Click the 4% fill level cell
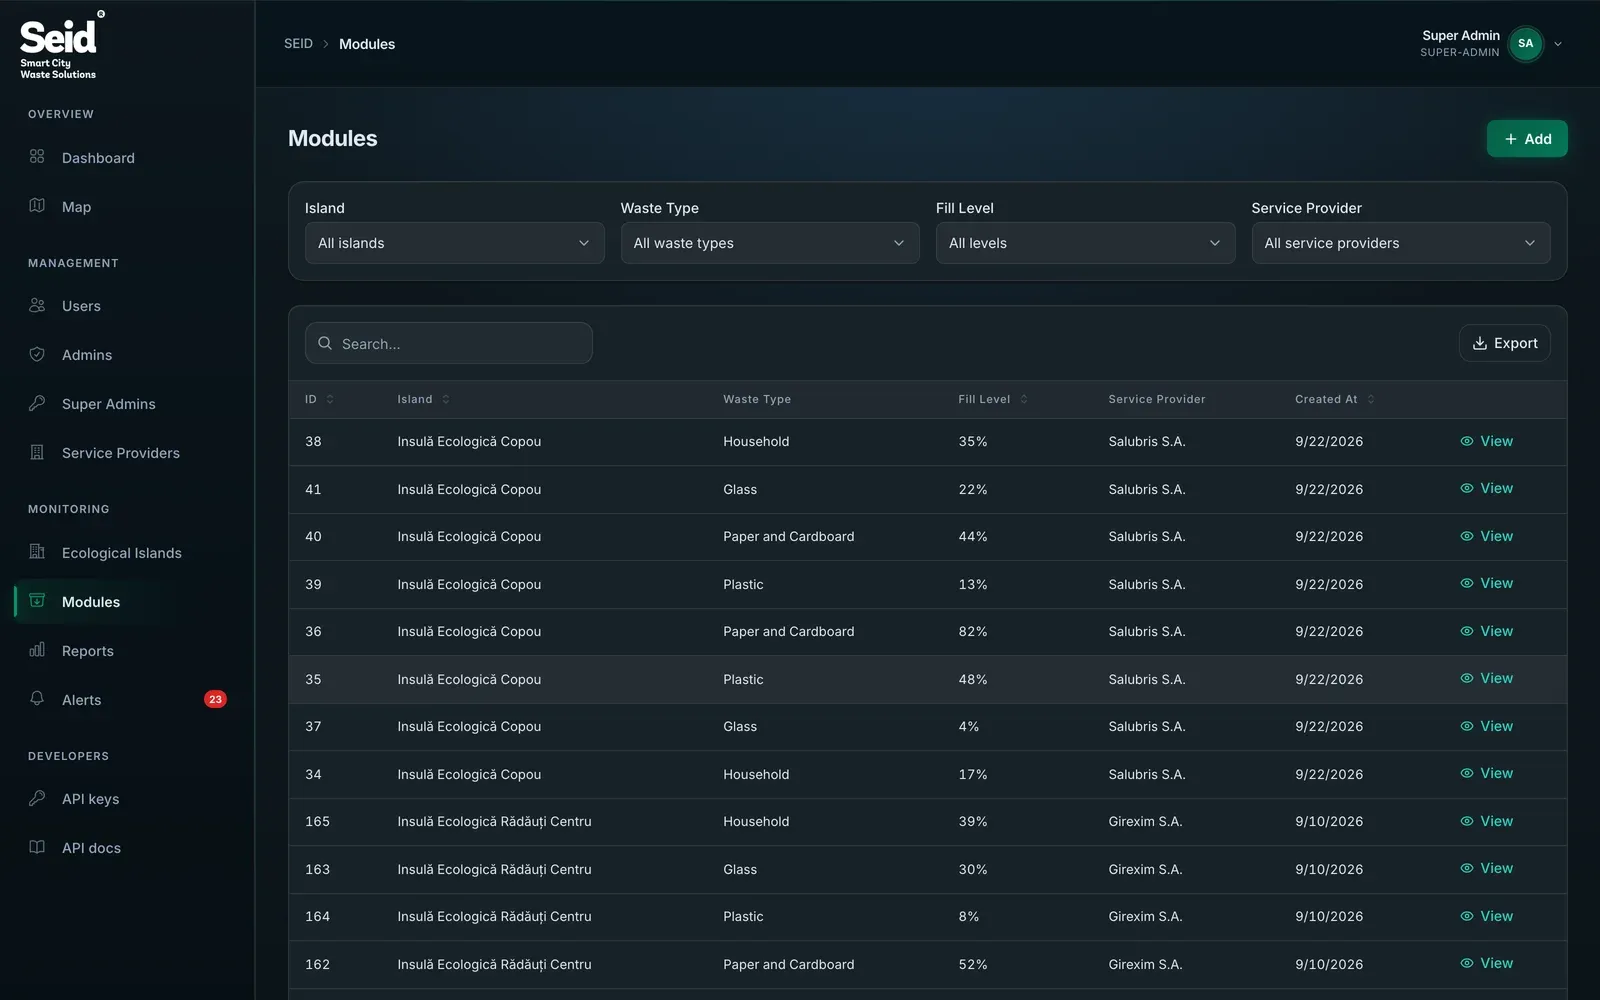 pyautogui.click(x=969, y=727)
